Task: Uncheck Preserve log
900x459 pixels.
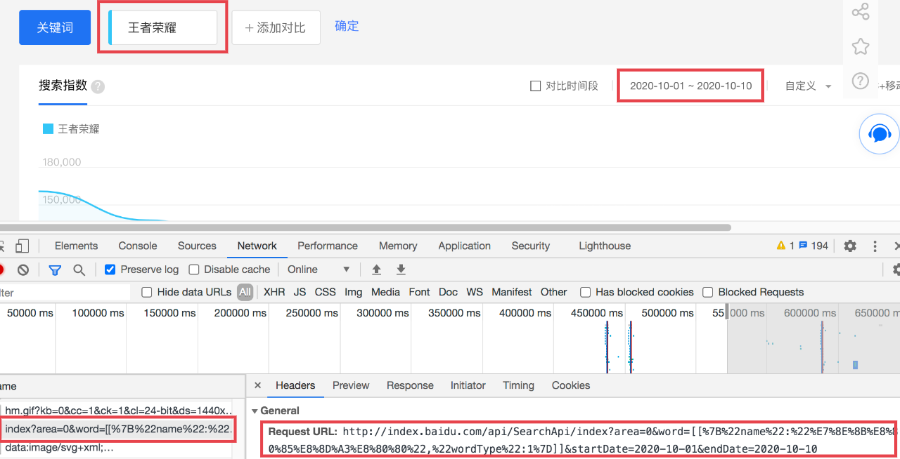Action: 110,269
